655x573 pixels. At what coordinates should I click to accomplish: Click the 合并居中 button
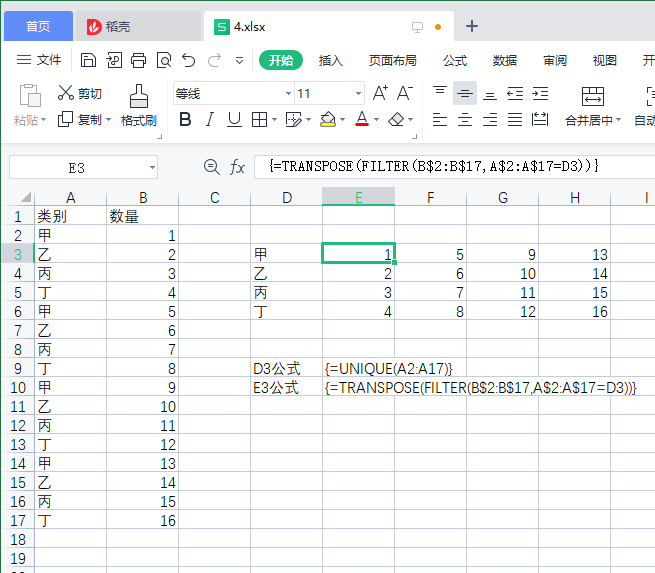[593, 106]
